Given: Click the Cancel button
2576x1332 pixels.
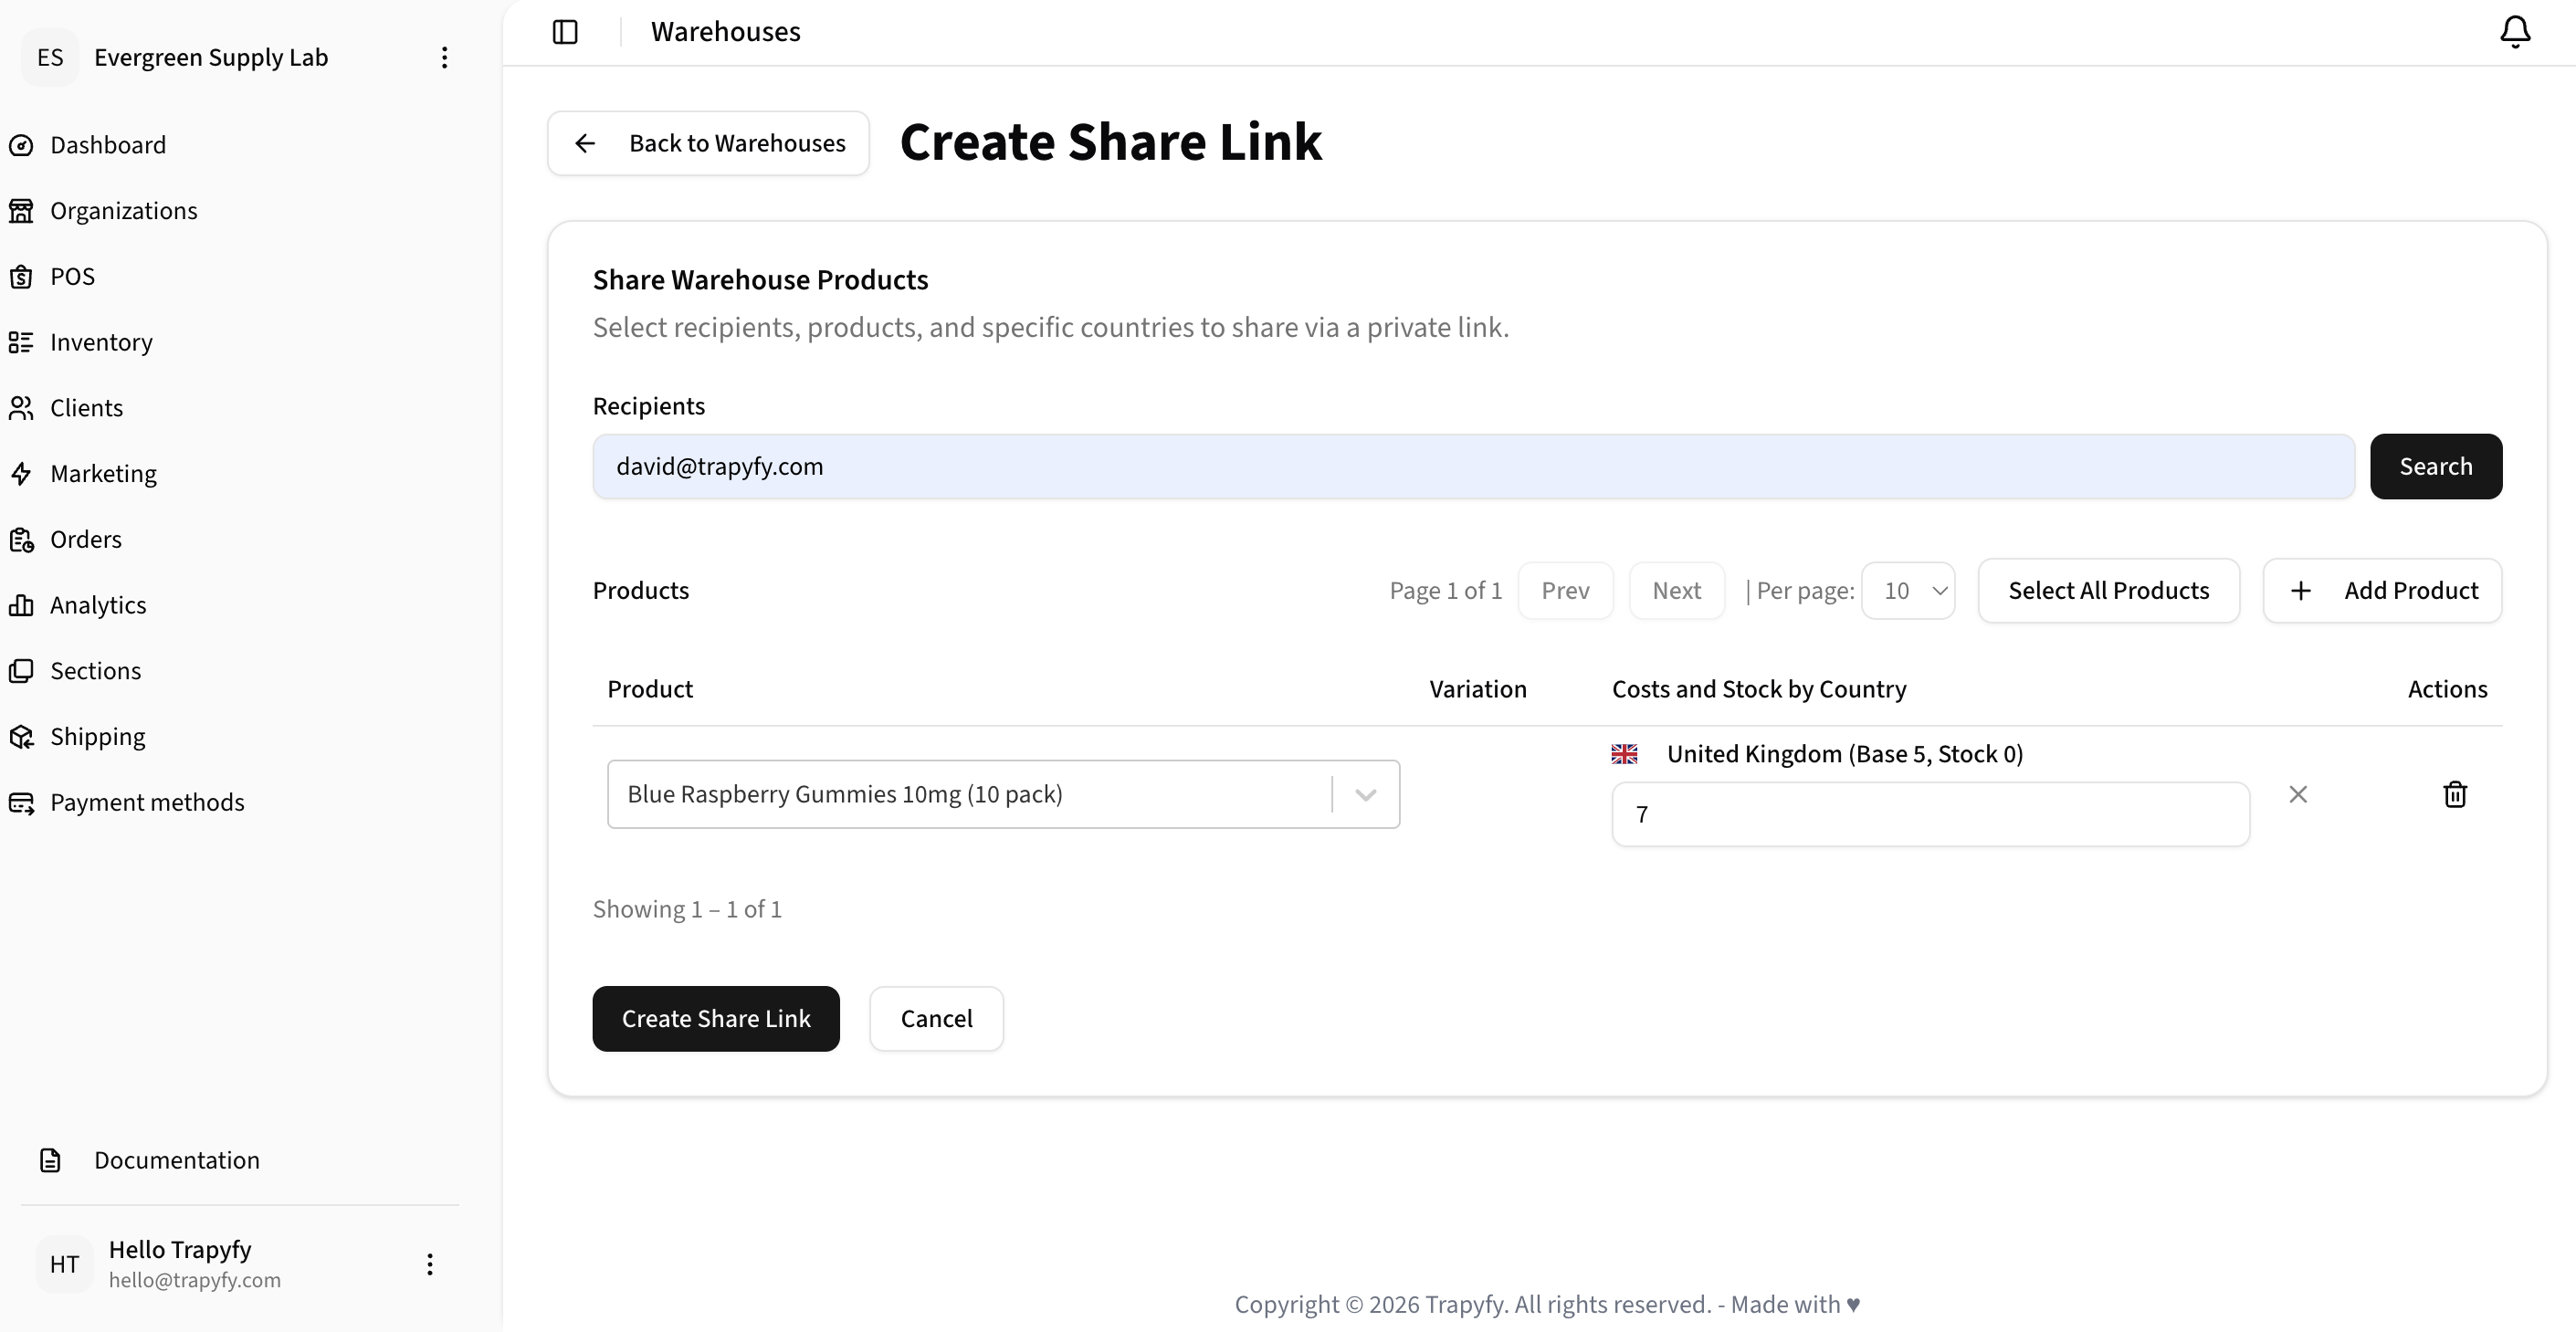Looking at the screenshot, I should pos(936,1019).
